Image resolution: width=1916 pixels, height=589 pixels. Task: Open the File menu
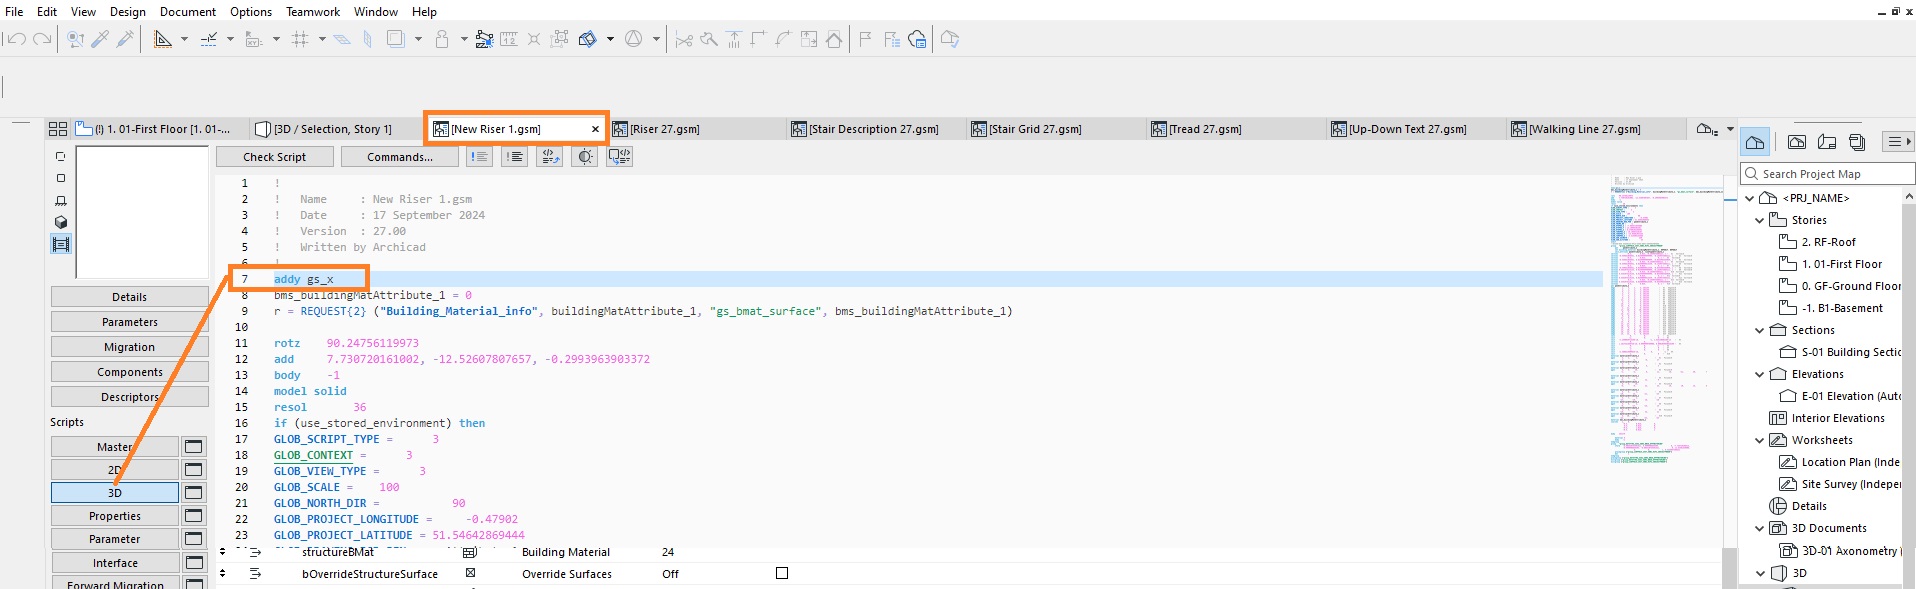pyautogui.click(x=14, y=11)
